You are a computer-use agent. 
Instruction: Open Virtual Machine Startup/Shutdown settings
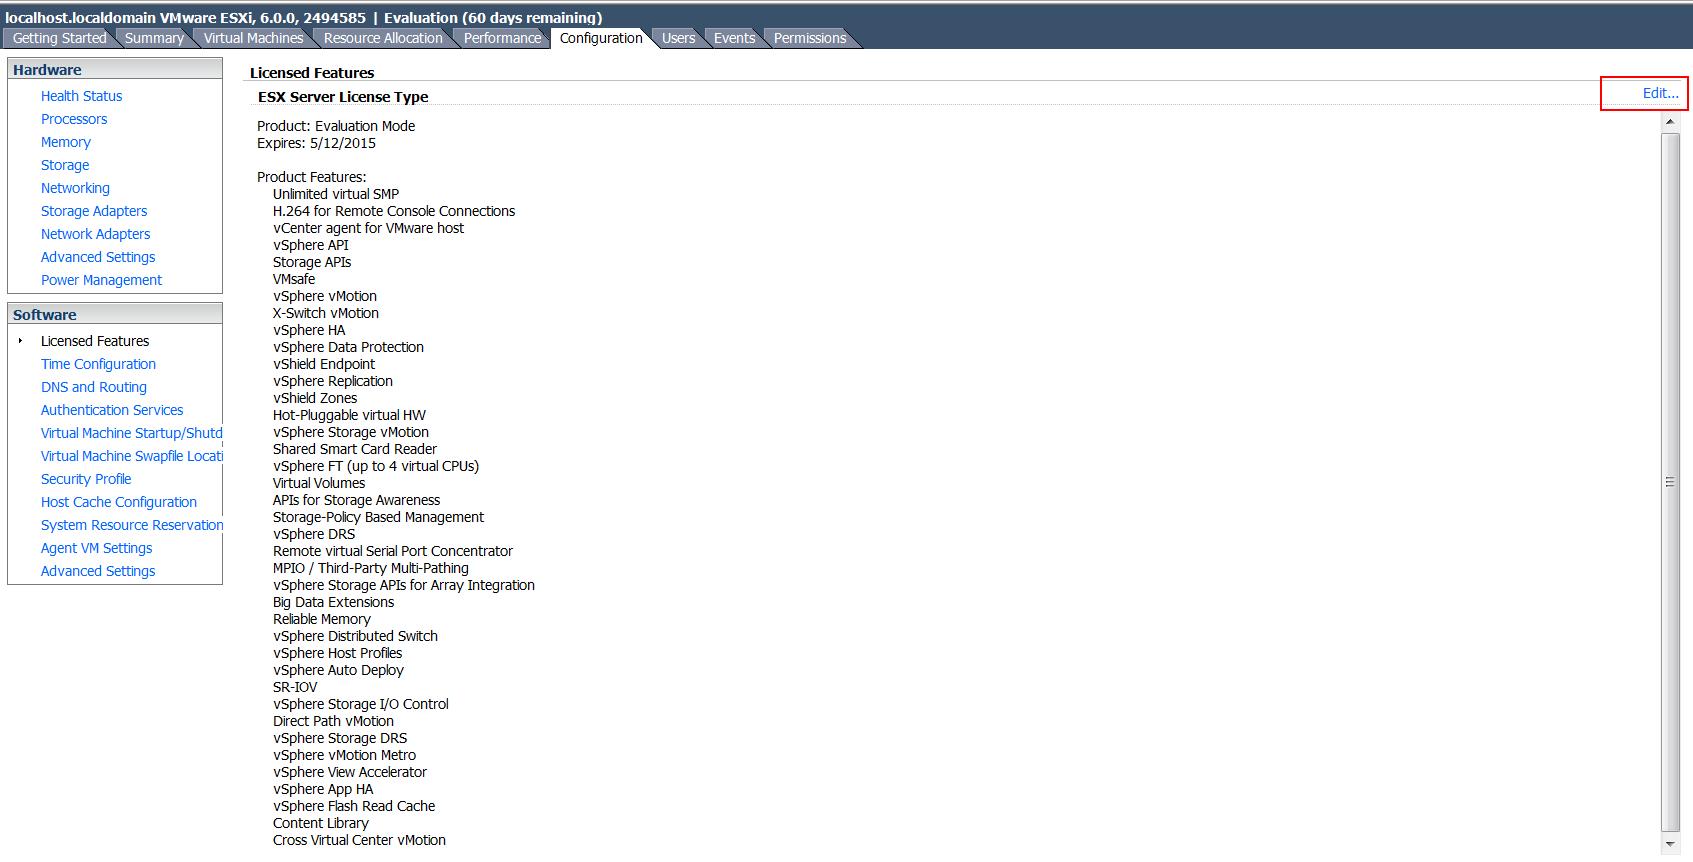(x=131, y=433)
